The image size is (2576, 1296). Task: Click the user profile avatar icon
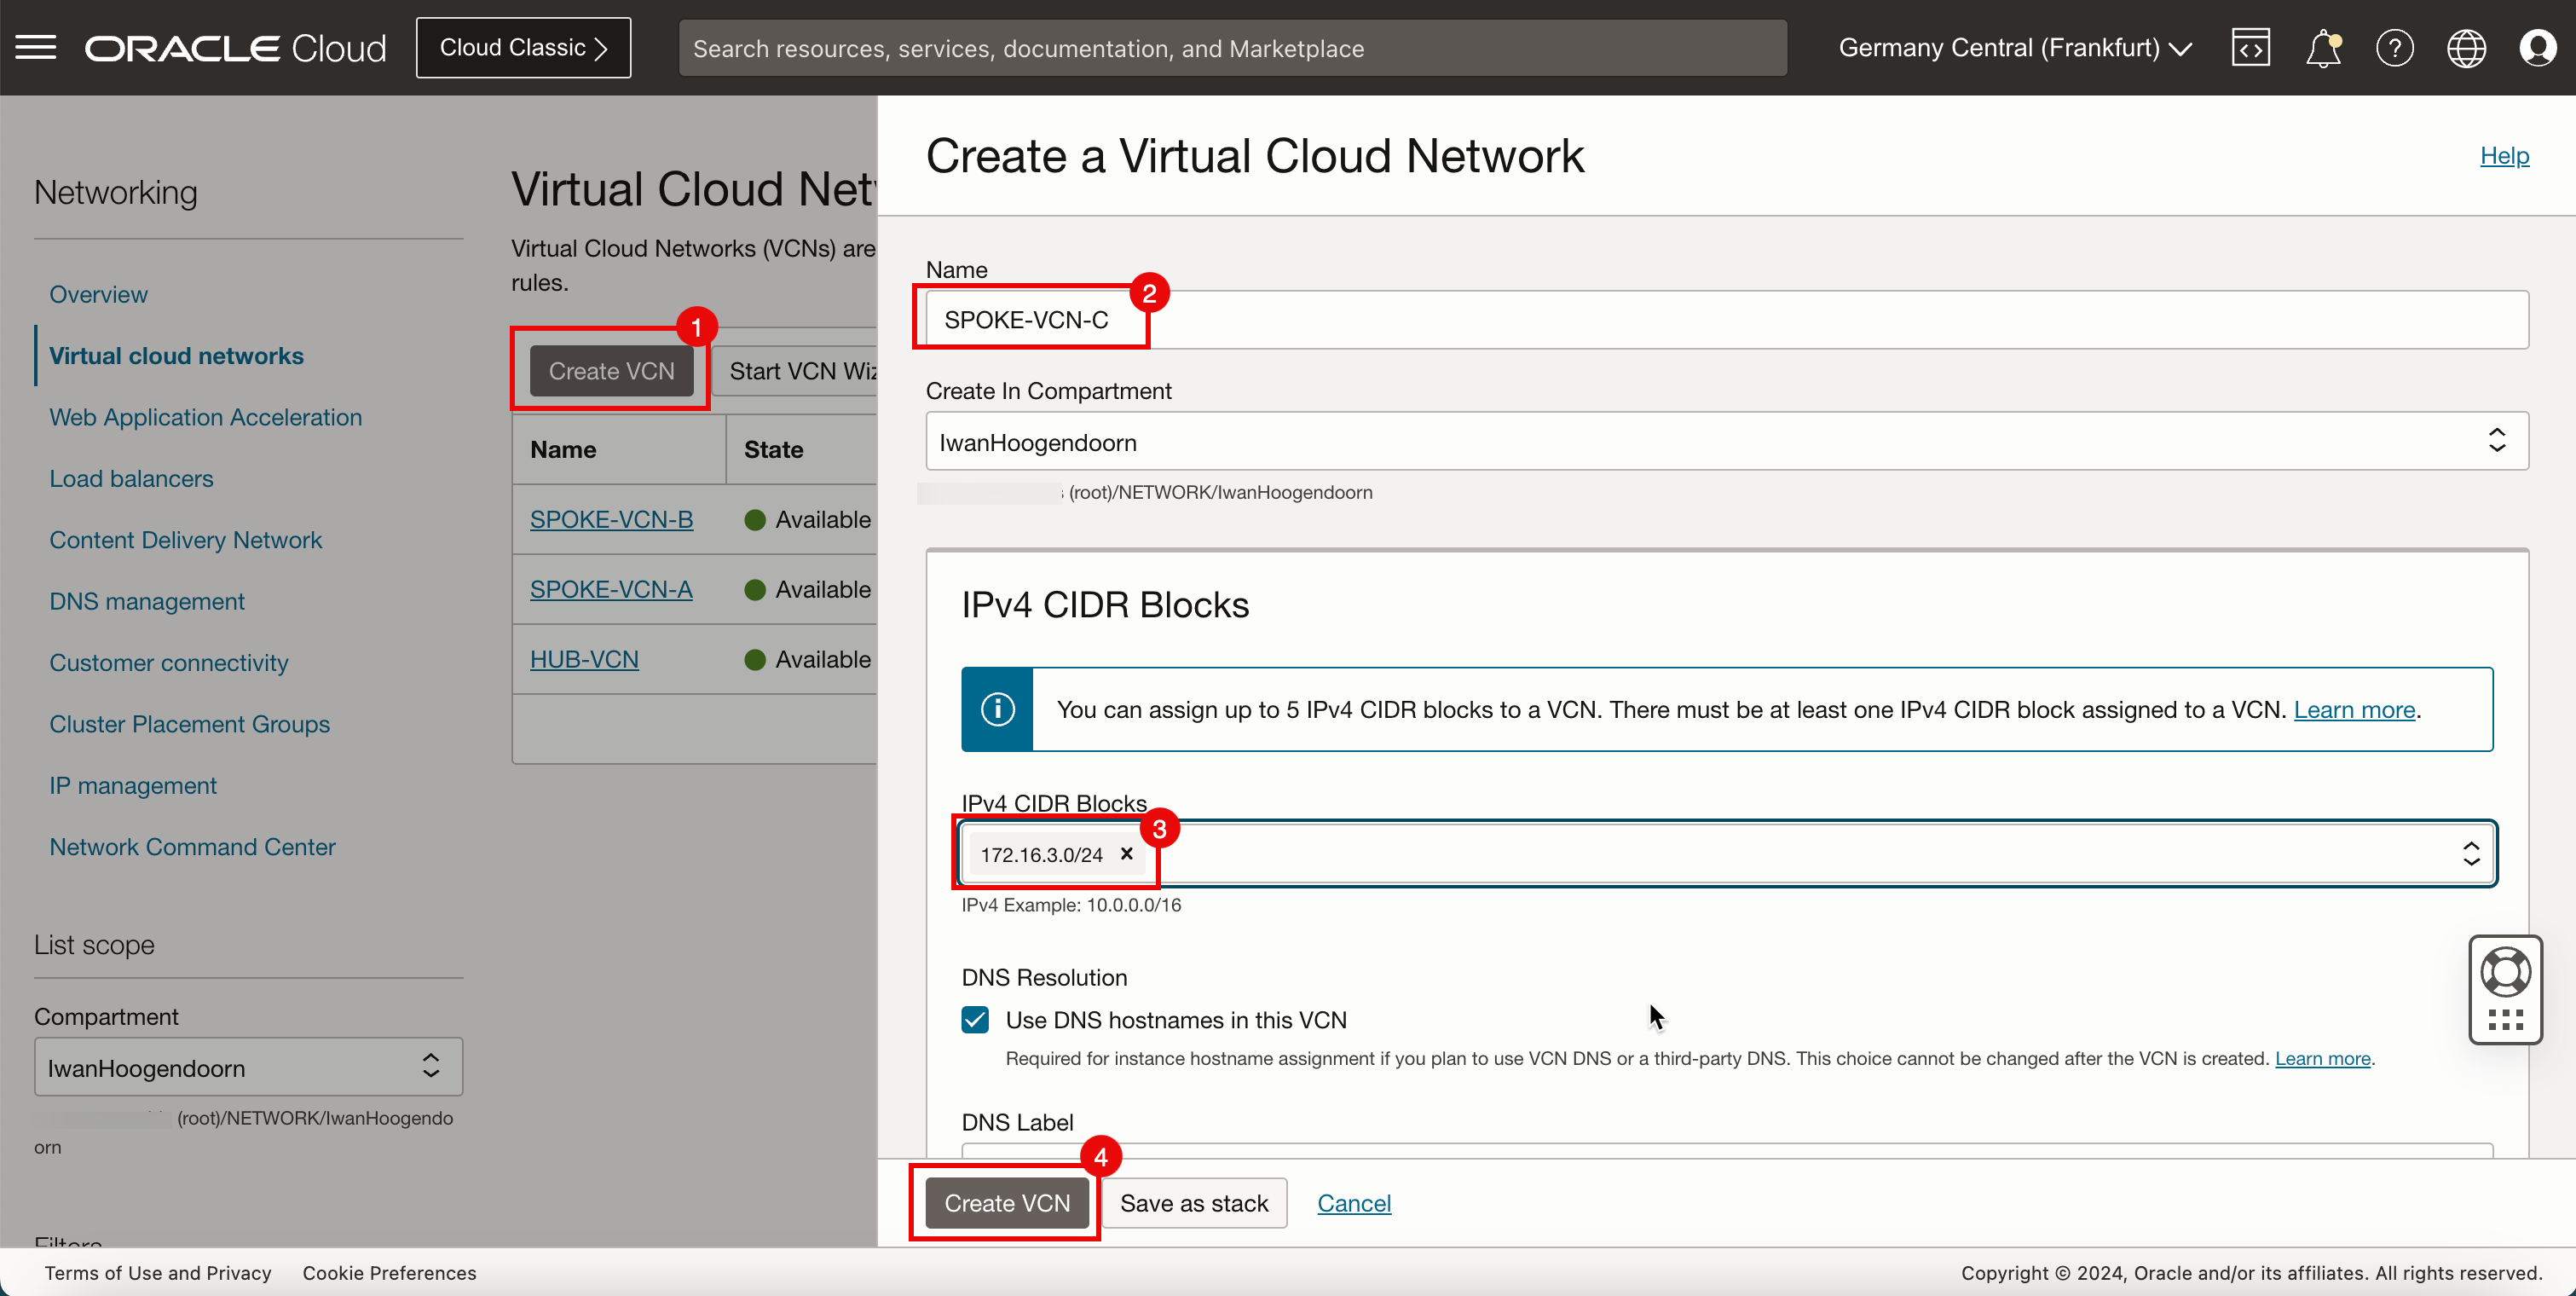point(2539,48)
